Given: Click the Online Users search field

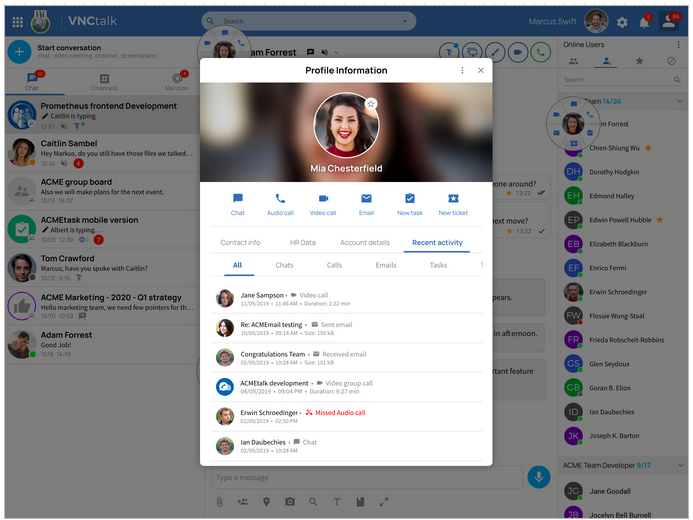Looking at the screenshot, I should pyautogui.click(x=622, y=80).
